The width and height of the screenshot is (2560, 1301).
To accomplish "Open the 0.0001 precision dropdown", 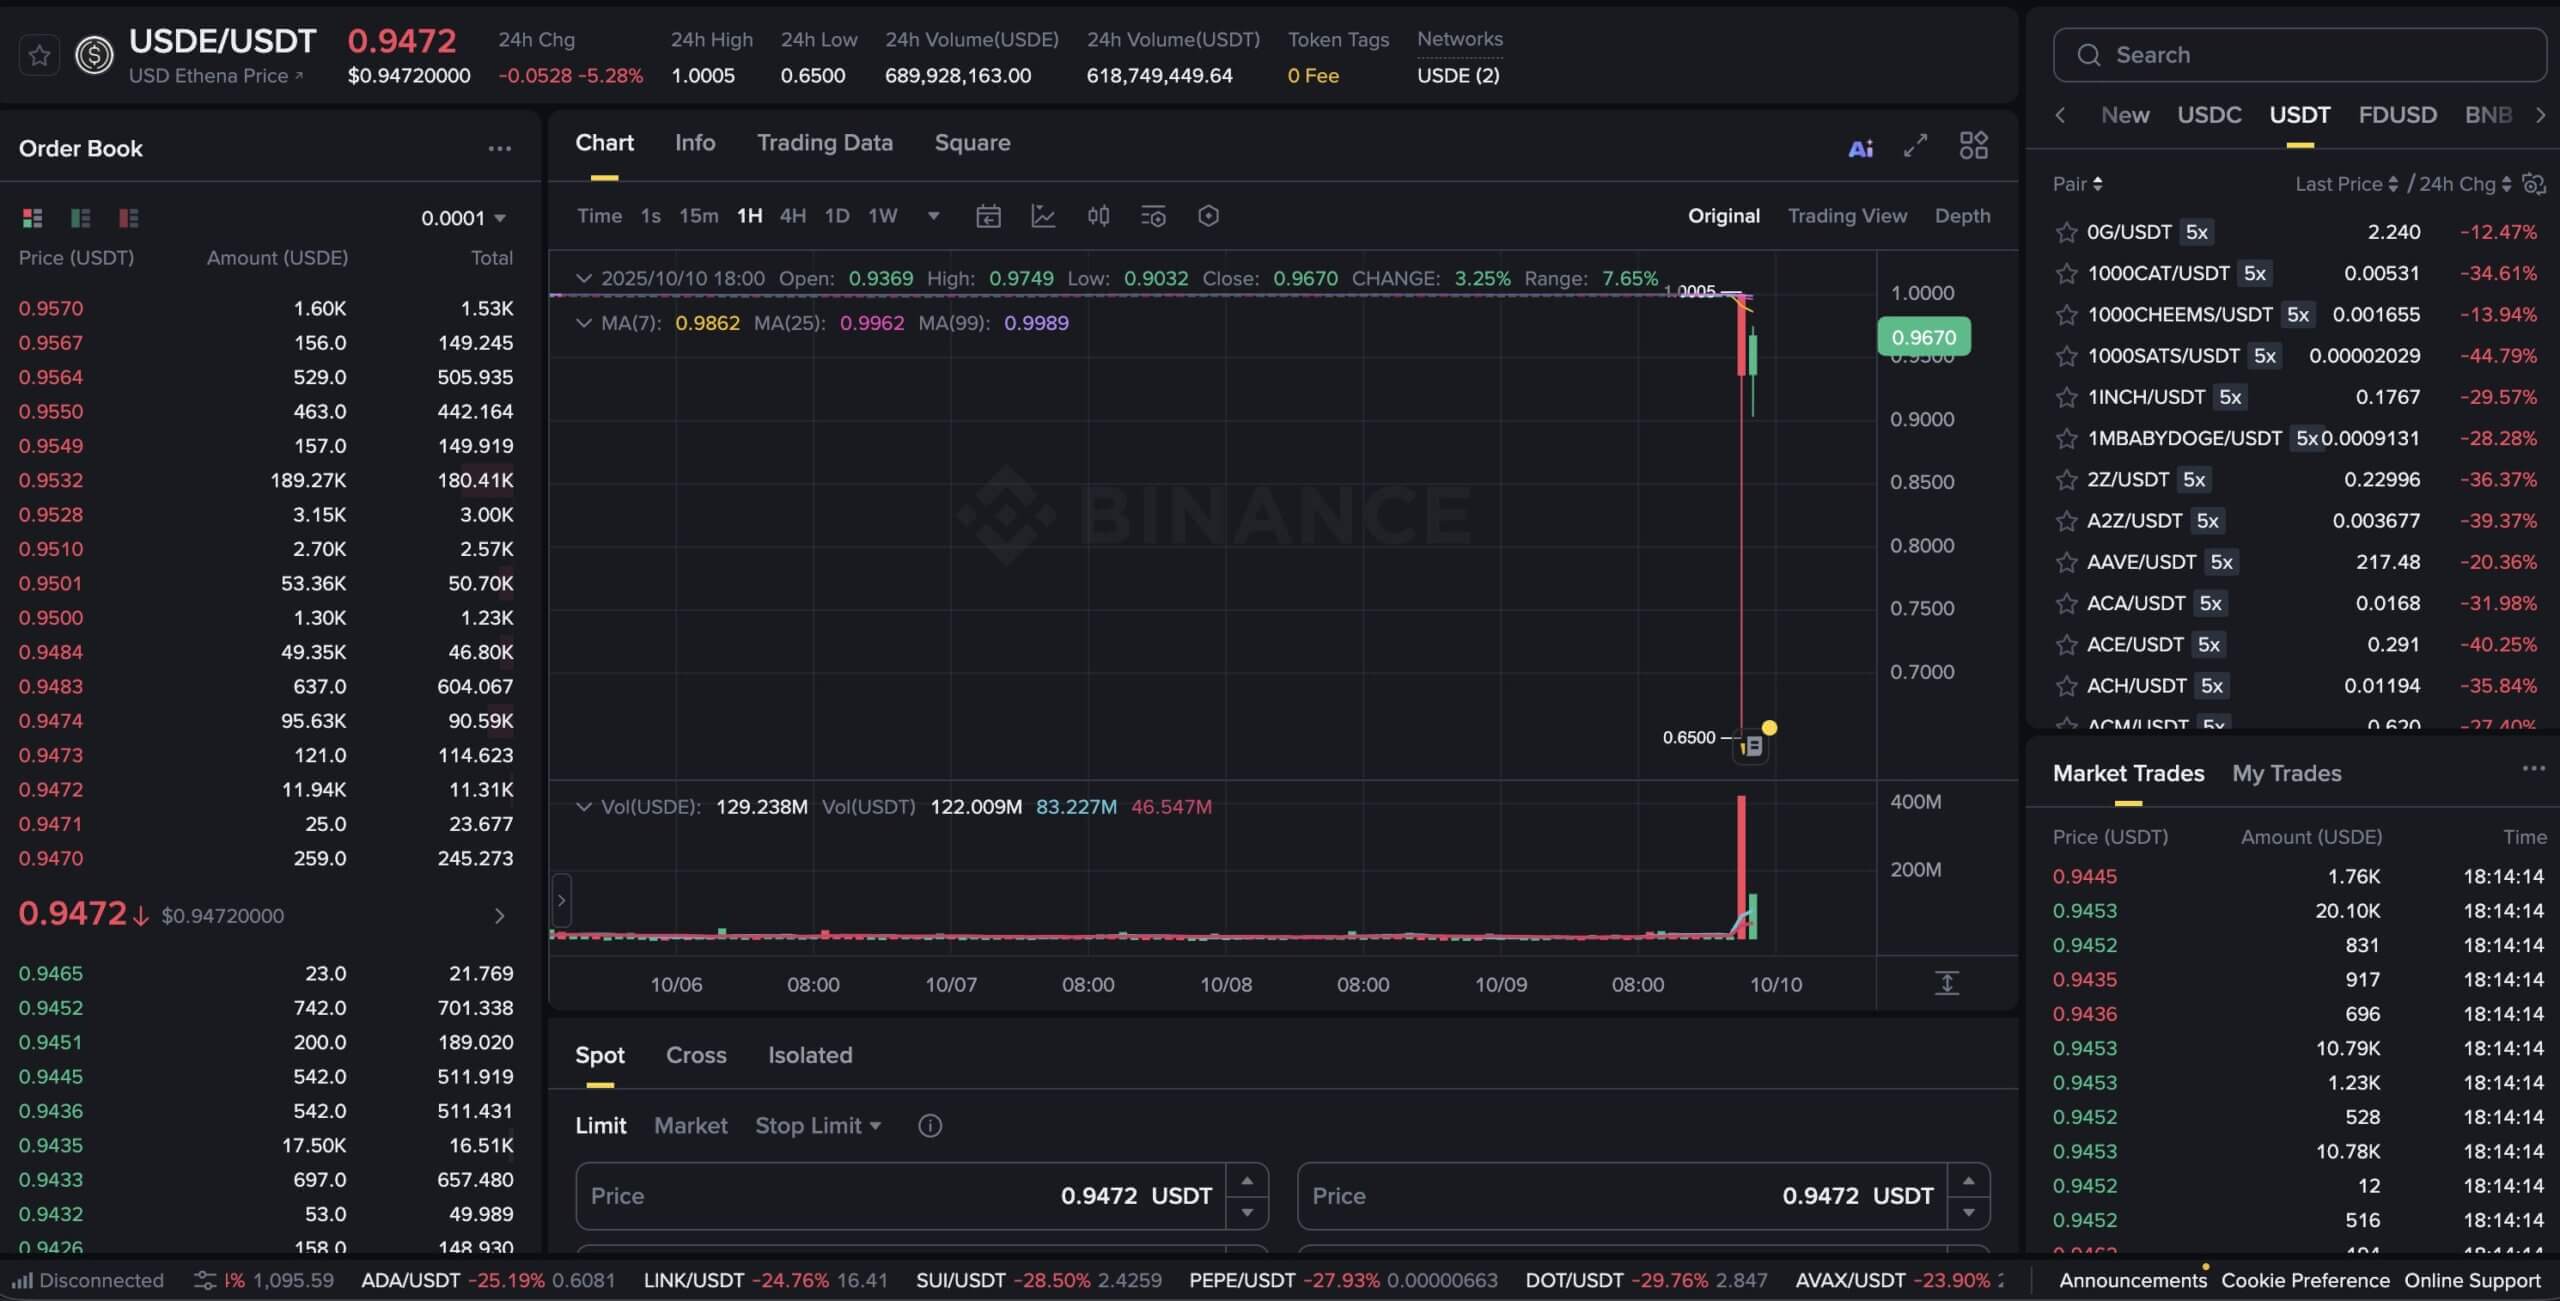I will [x=462, y=218].
